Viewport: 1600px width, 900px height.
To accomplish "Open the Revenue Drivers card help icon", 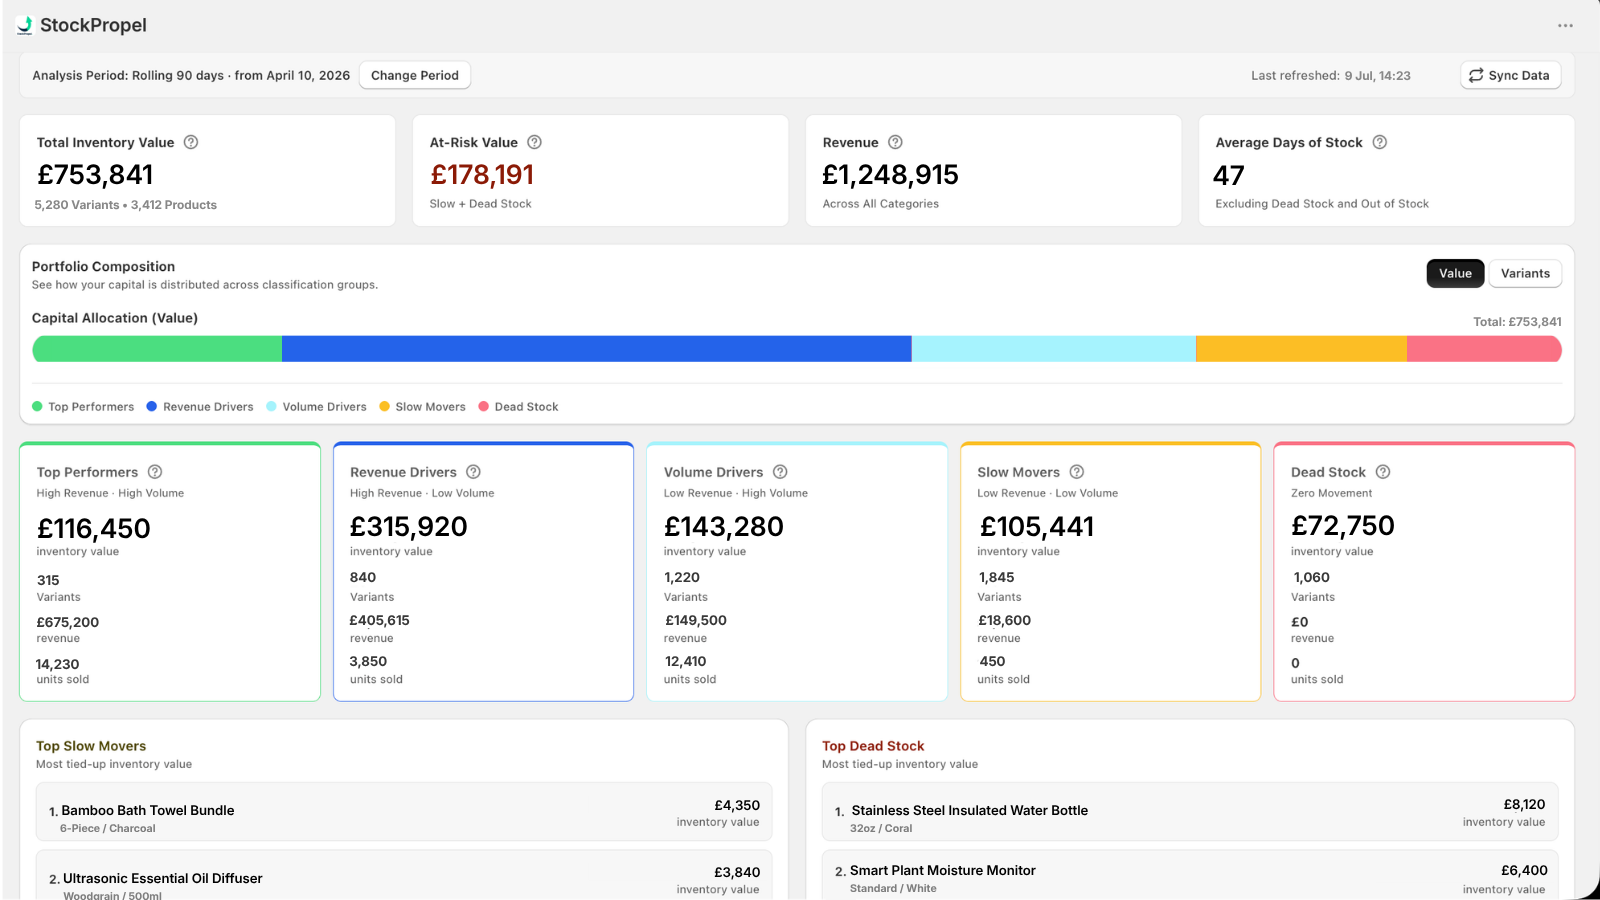I will (474, 472).
